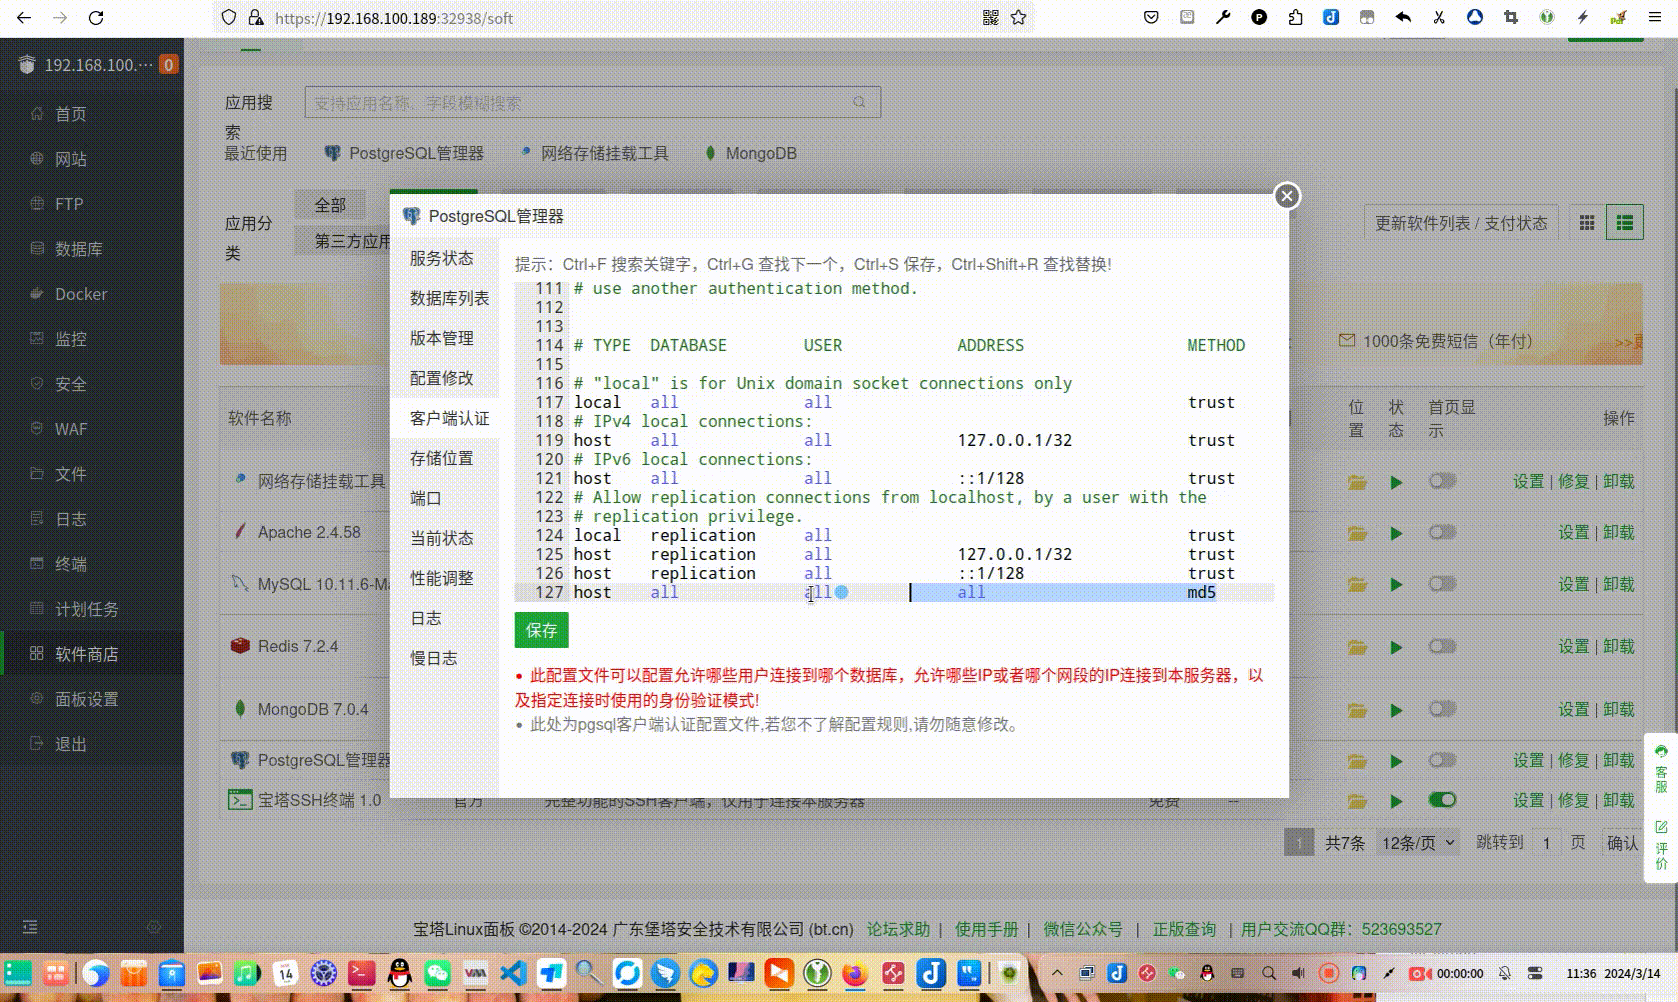Screen dimensions: 1678x1002
Task: Select 软件商店 in the left sidebar
Action: click(92, 654)
